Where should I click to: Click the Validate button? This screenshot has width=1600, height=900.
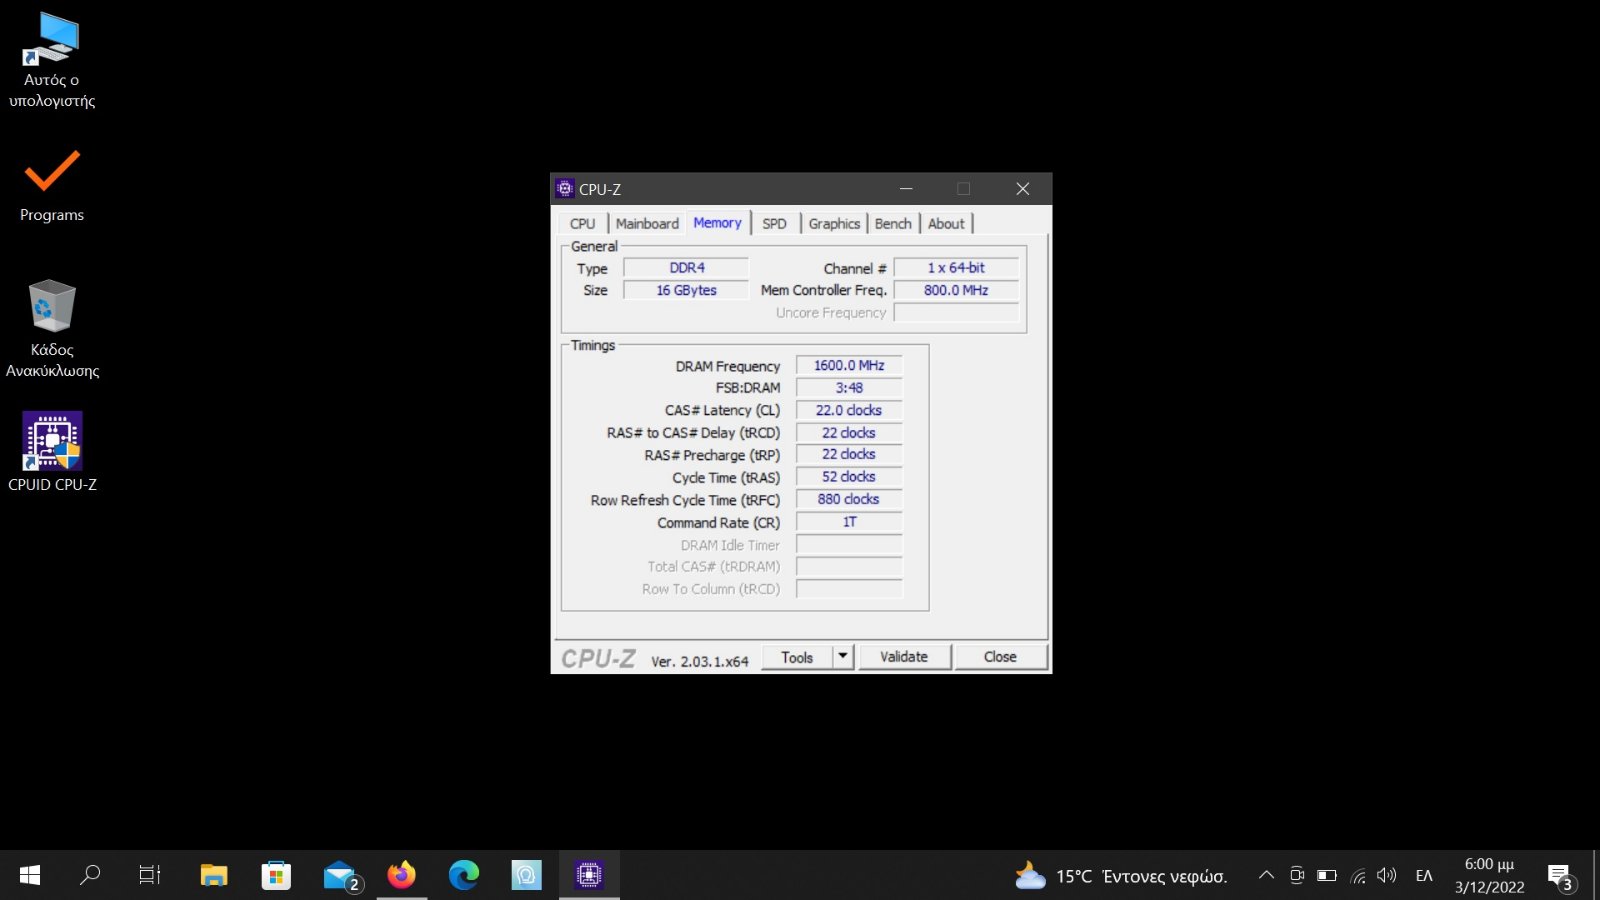tap(904, 657)
